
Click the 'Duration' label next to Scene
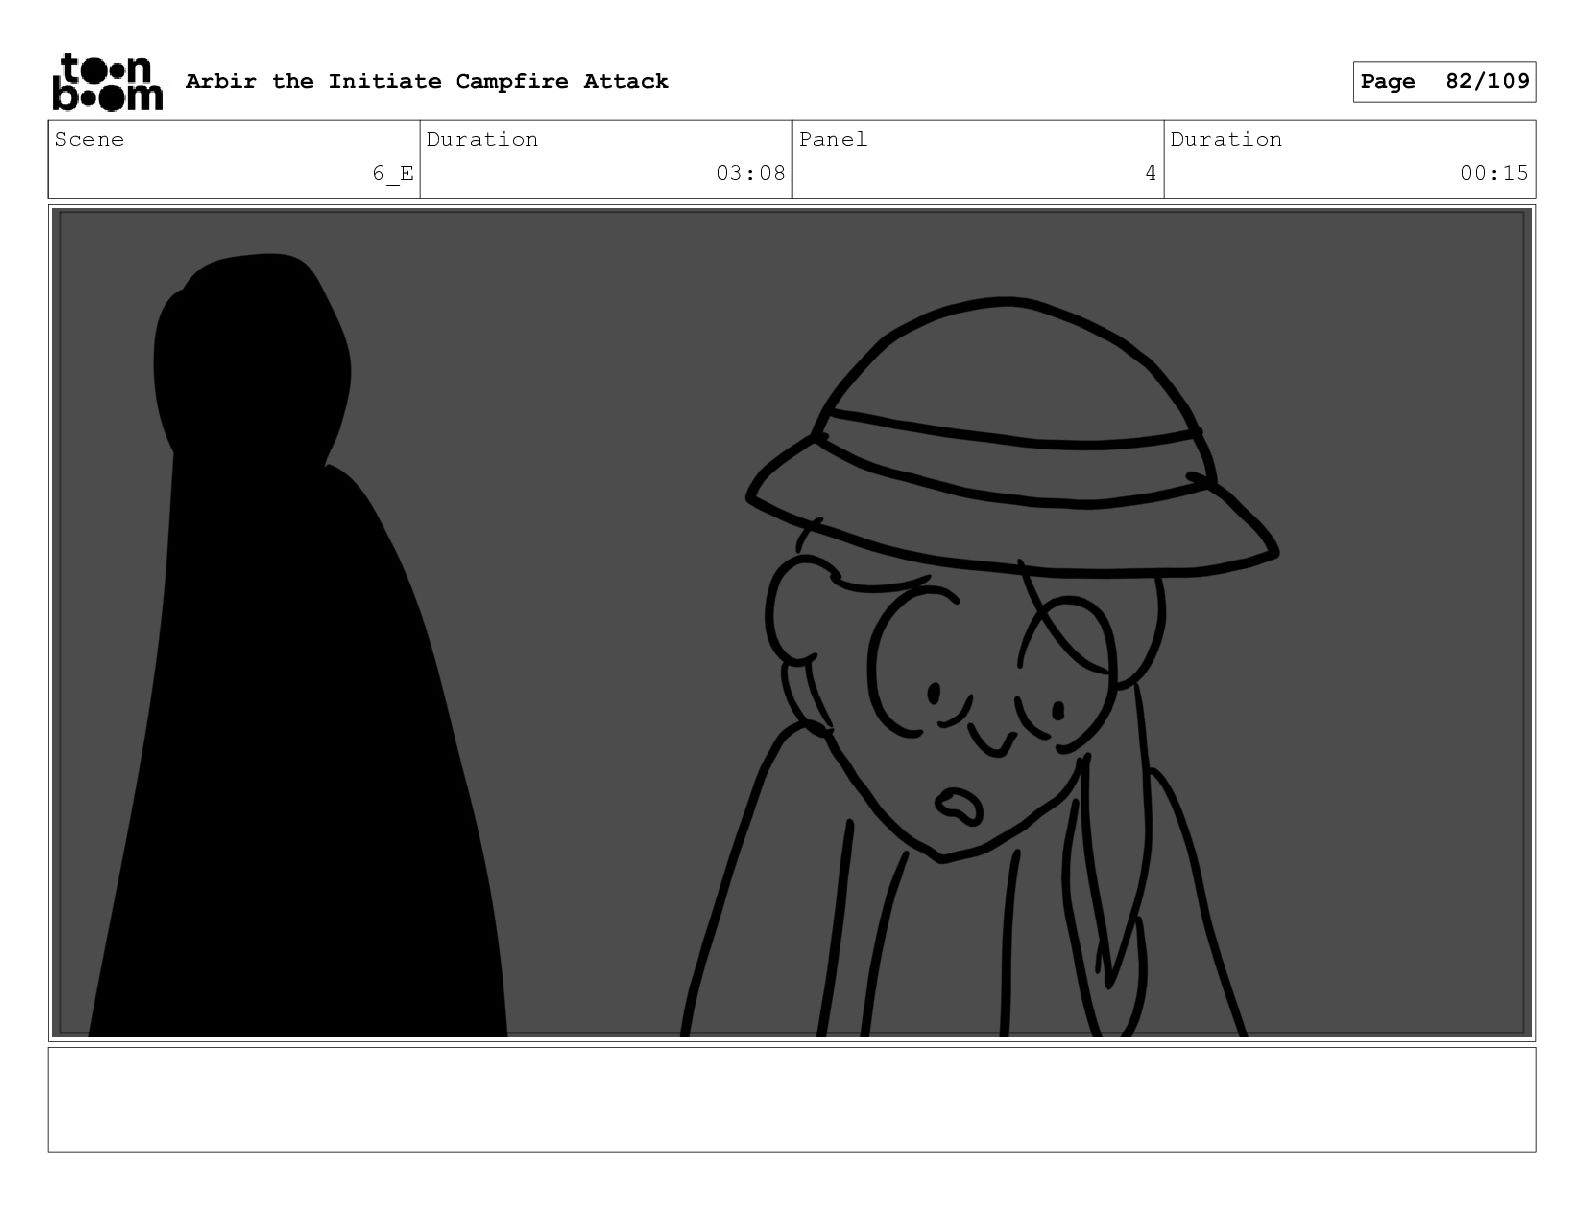pyautogui.click(x=483, y=139)
